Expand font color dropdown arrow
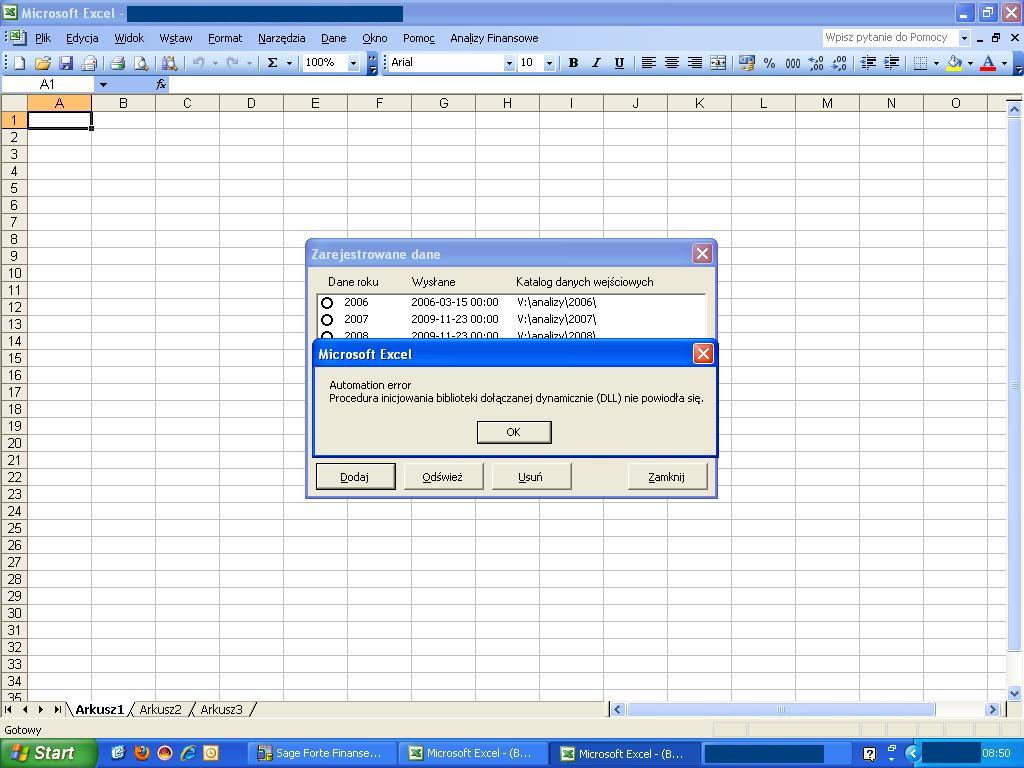 [1004, 63]
